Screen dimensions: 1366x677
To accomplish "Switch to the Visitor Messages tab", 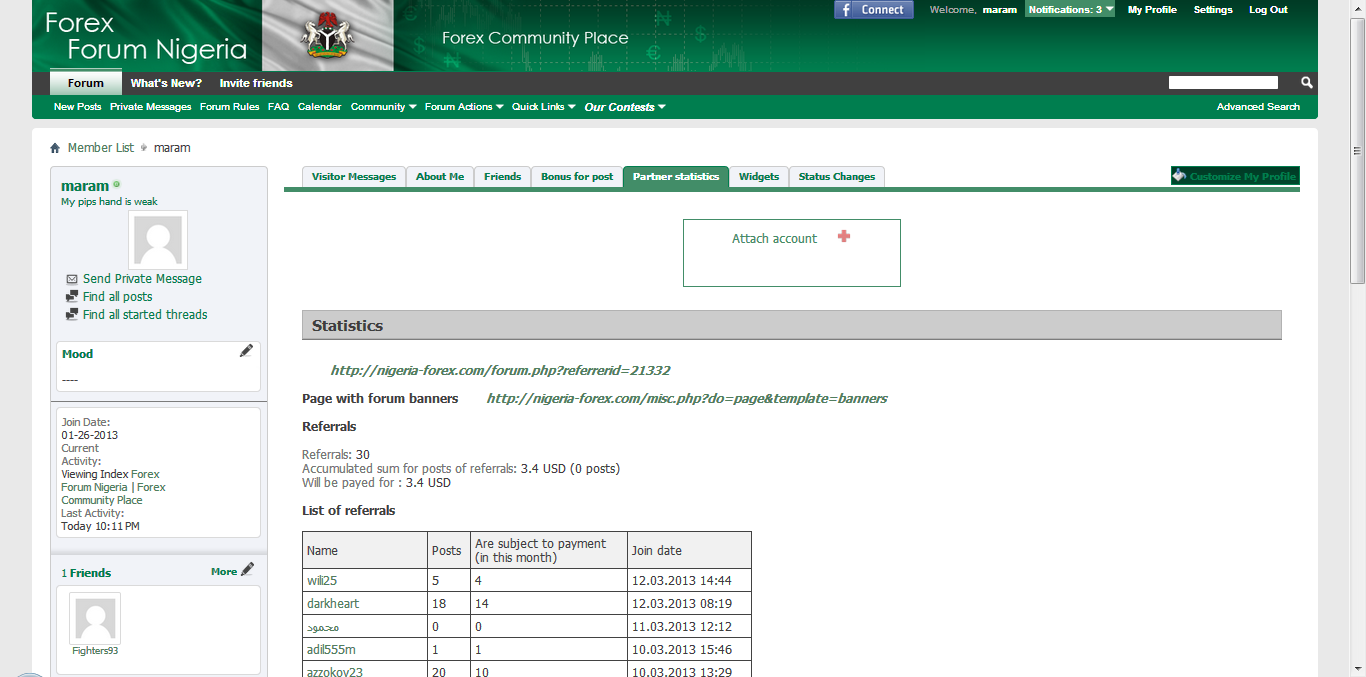I will point(354,177).
